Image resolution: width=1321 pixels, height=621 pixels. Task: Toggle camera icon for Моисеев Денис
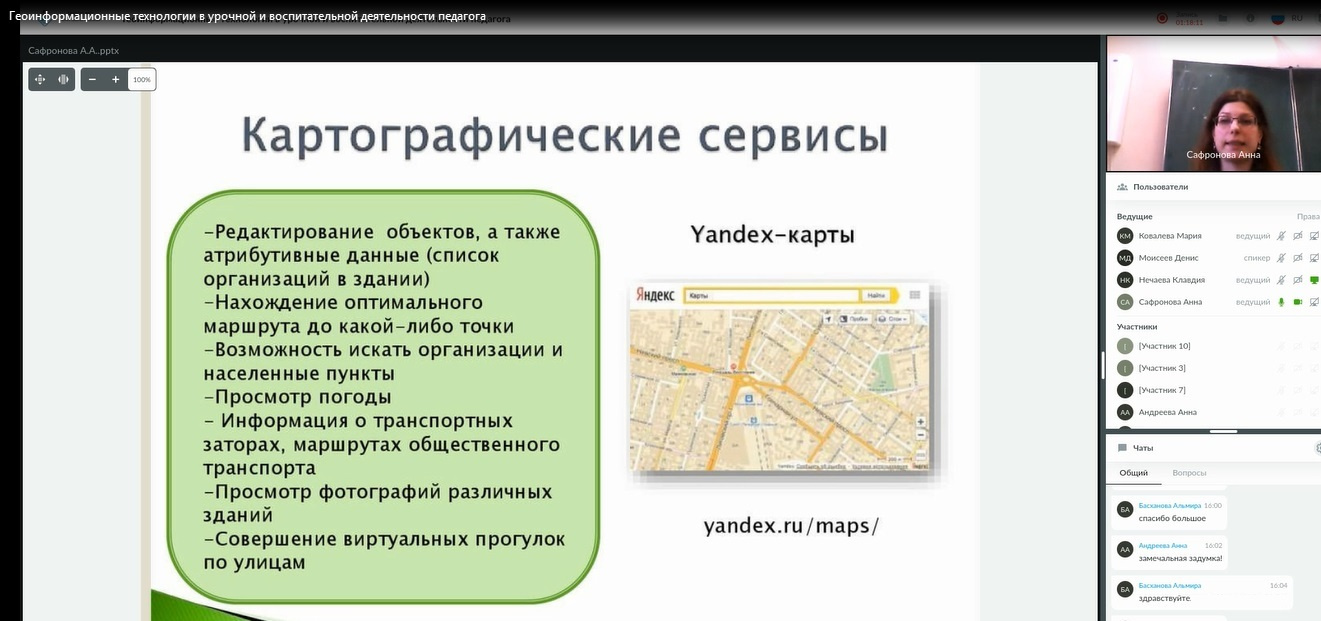1298,258
